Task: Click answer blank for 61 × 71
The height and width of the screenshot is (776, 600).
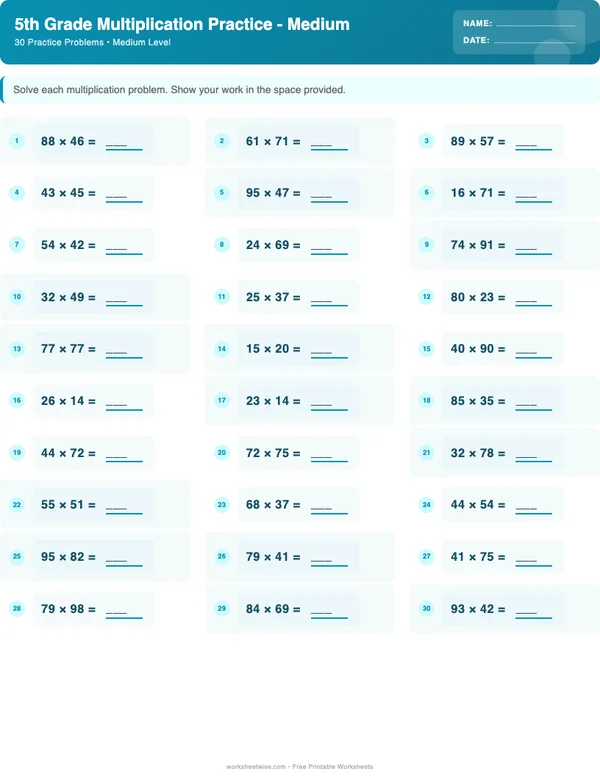Action: (x=329, y=145)
